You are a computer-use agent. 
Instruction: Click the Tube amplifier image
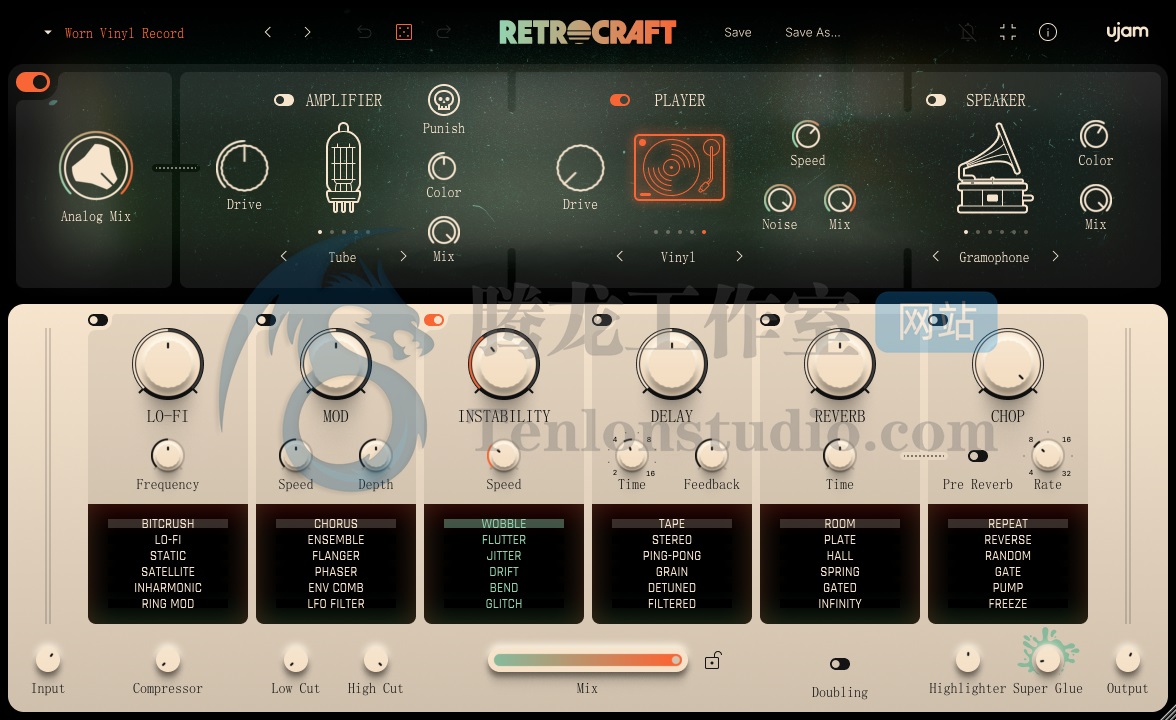(x=343, y=169)
